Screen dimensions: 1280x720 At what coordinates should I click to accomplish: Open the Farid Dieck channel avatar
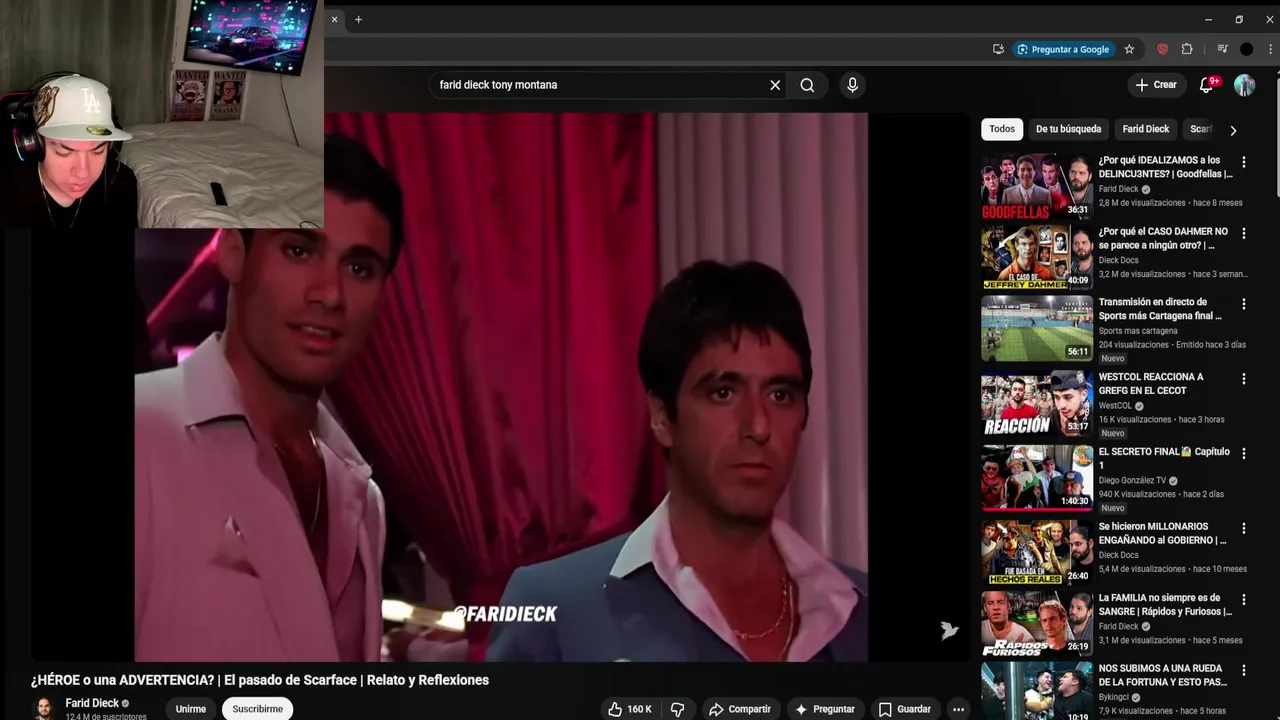[44, 708]
